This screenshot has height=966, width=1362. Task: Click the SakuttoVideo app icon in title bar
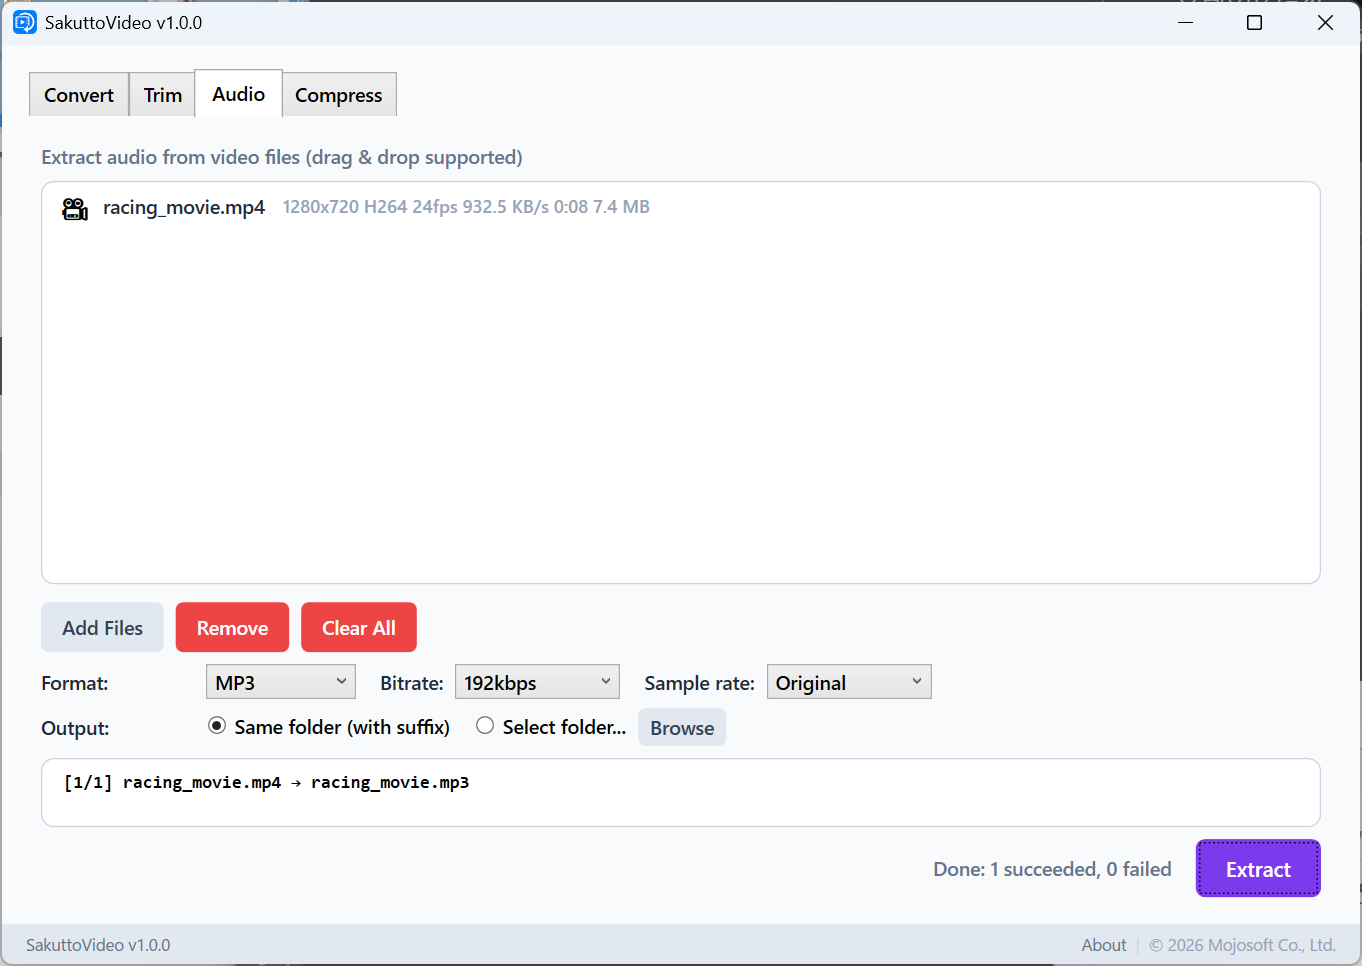click(x=24, y=22)
